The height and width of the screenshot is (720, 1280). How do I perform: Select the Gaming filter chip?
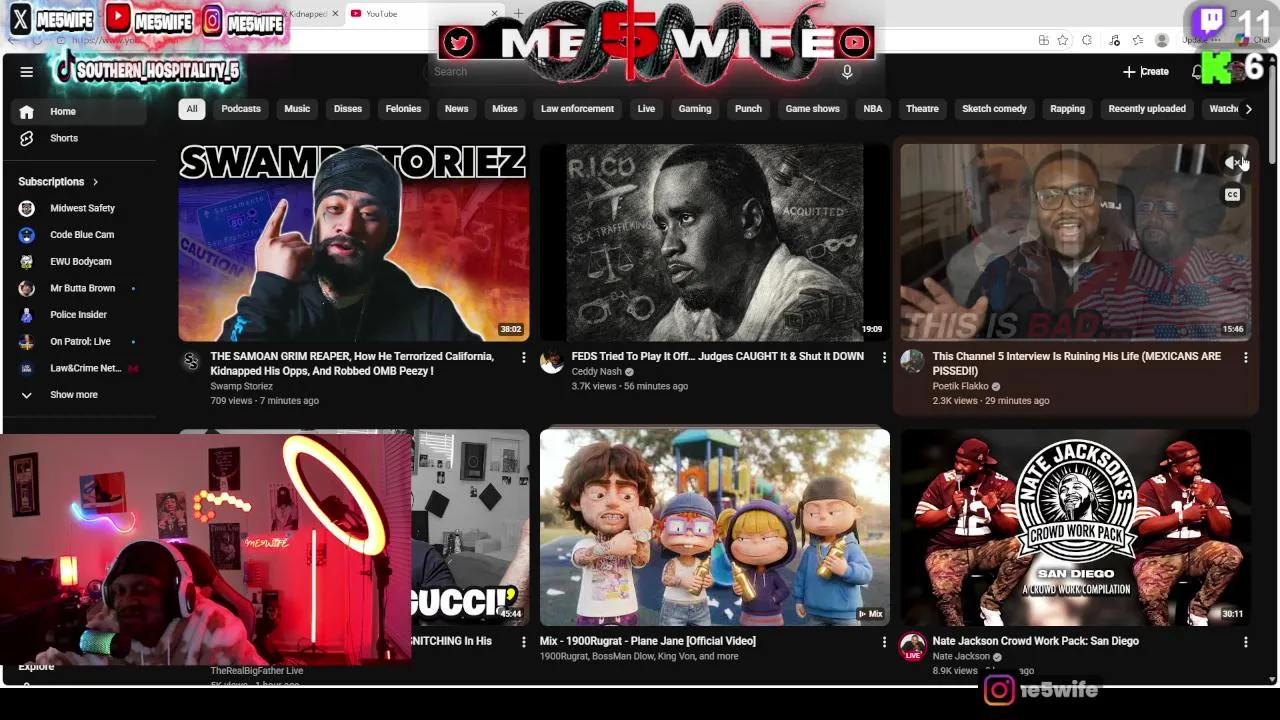pyautogui.click(x=695, y=109)
